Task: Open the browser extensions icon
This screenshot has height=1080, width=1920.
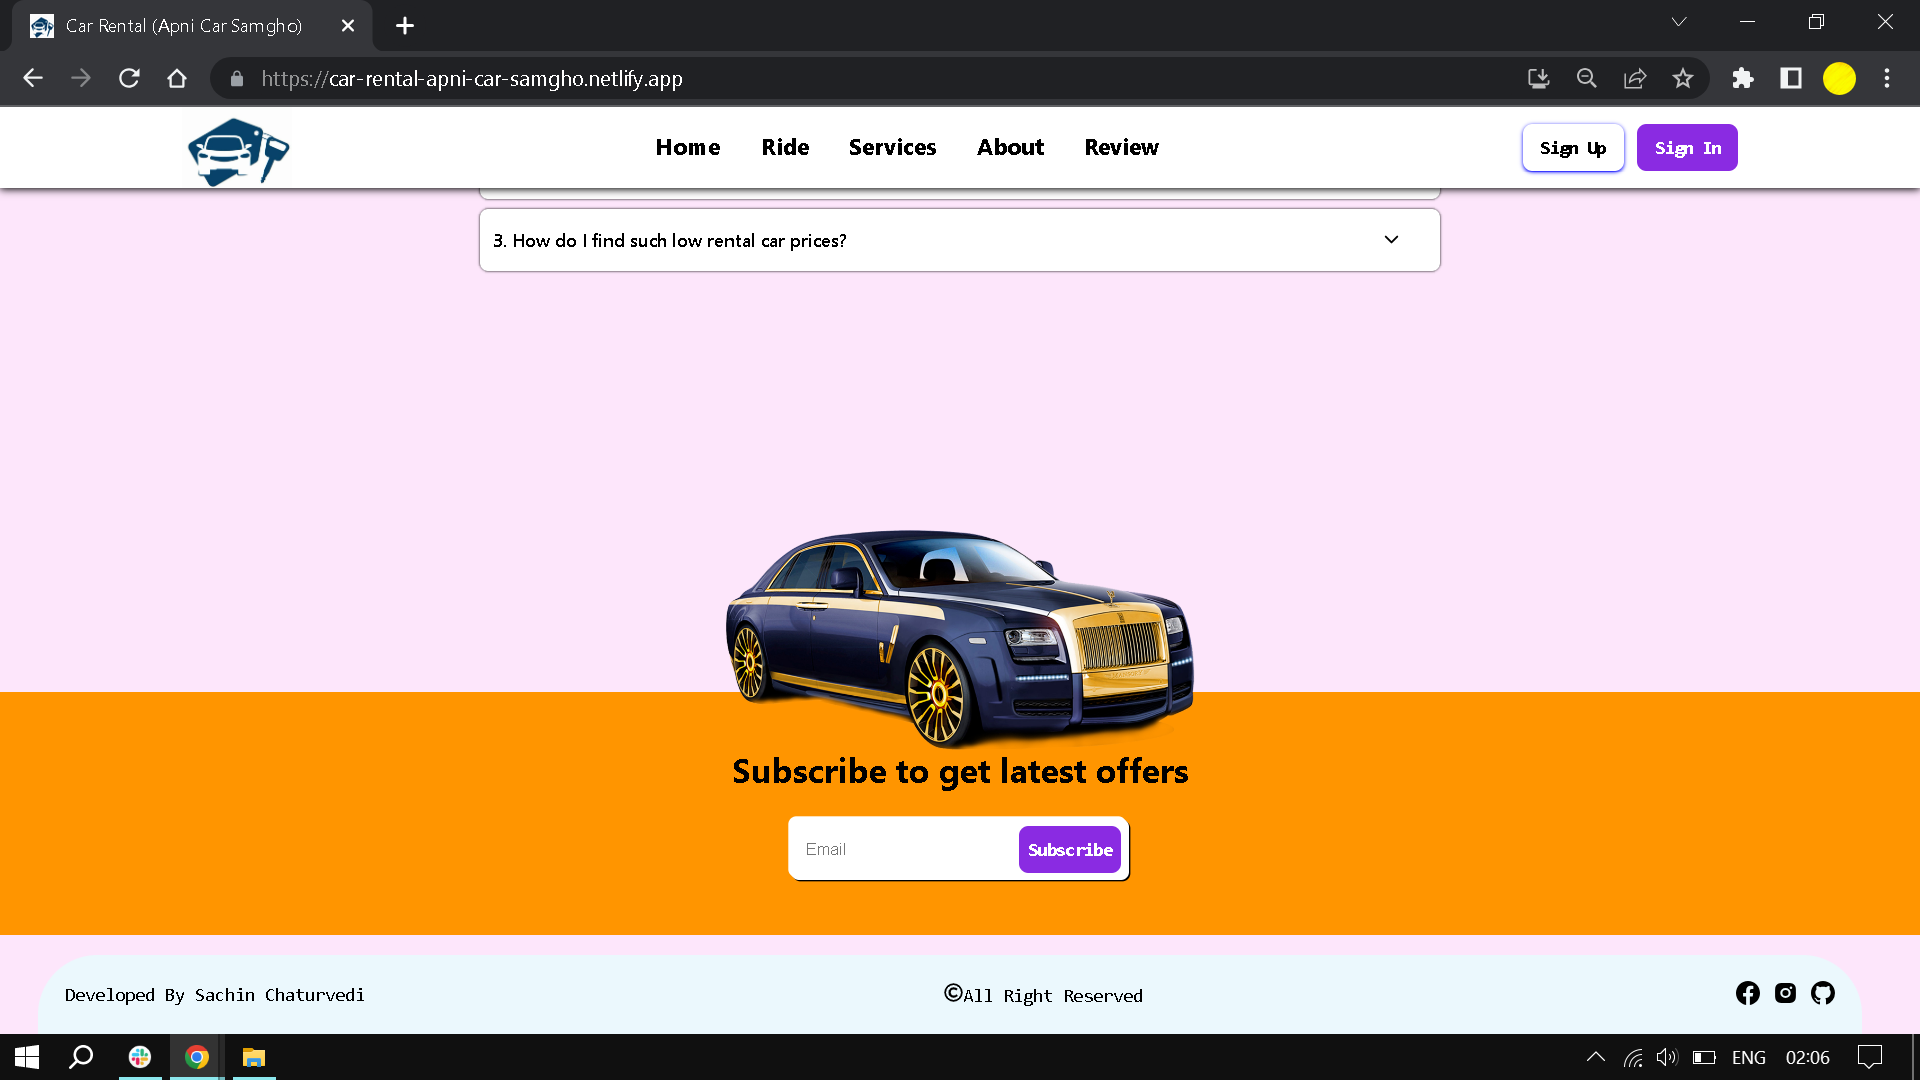Action: (x=1743, y=78)
